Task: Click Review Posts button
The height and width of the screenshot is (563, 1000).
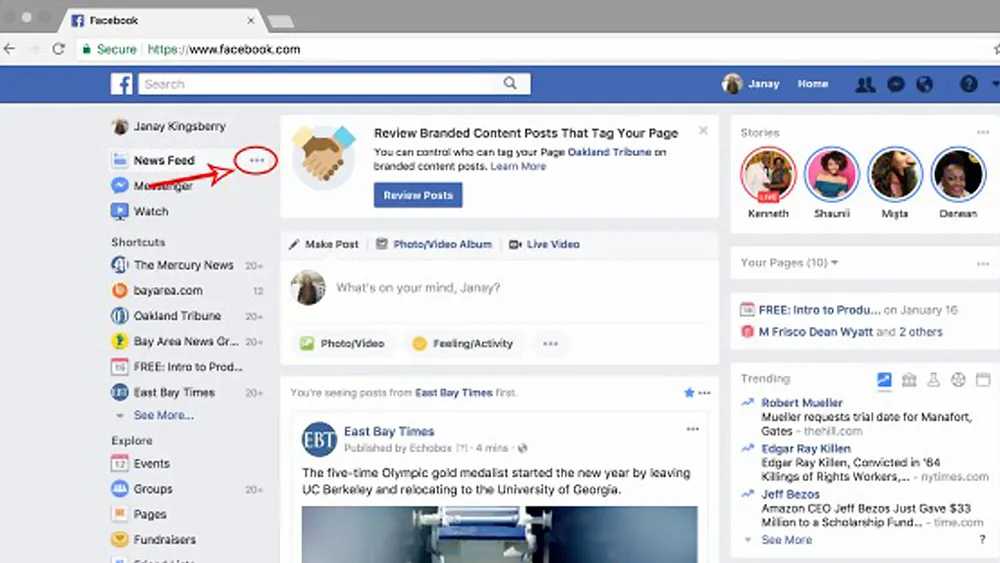Action: (x=418, y=195)
